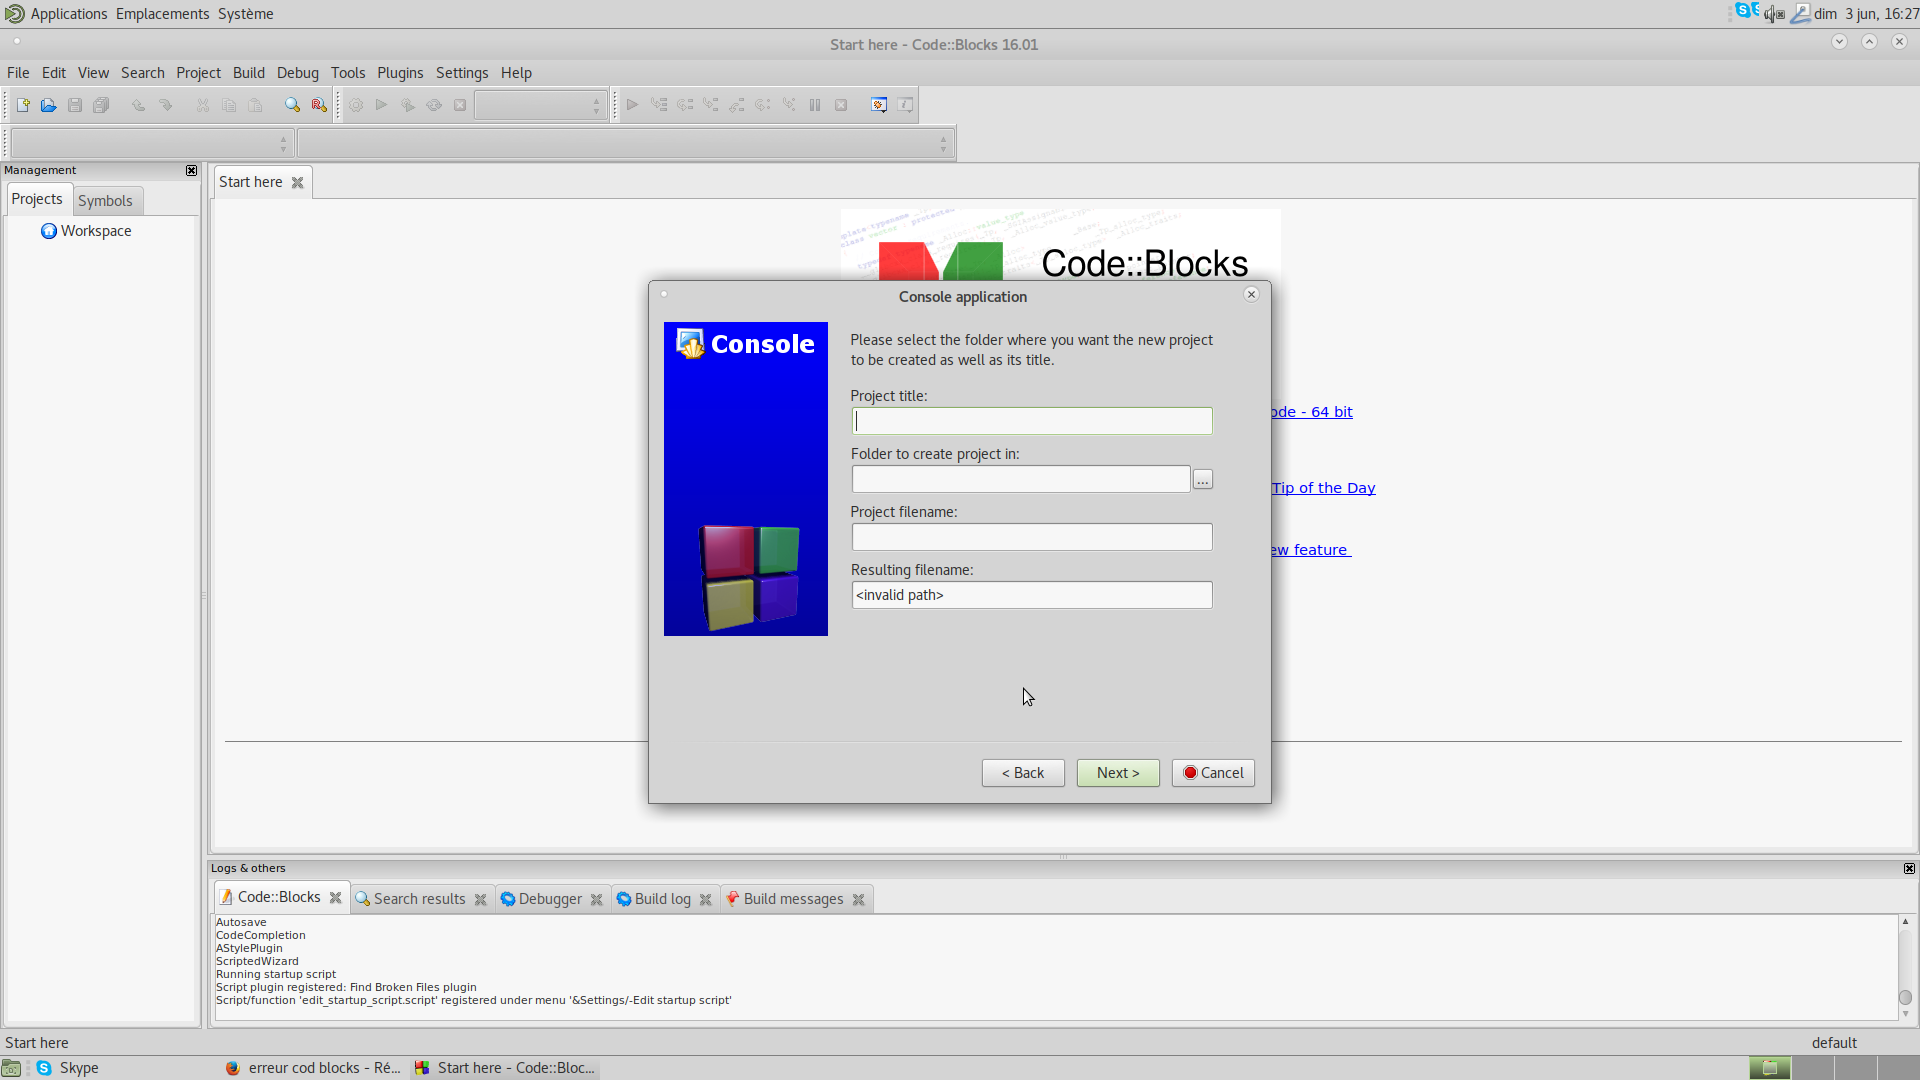Click the Save file toolbar icon
This screenshot has height=1080, width=1920.
75,105
